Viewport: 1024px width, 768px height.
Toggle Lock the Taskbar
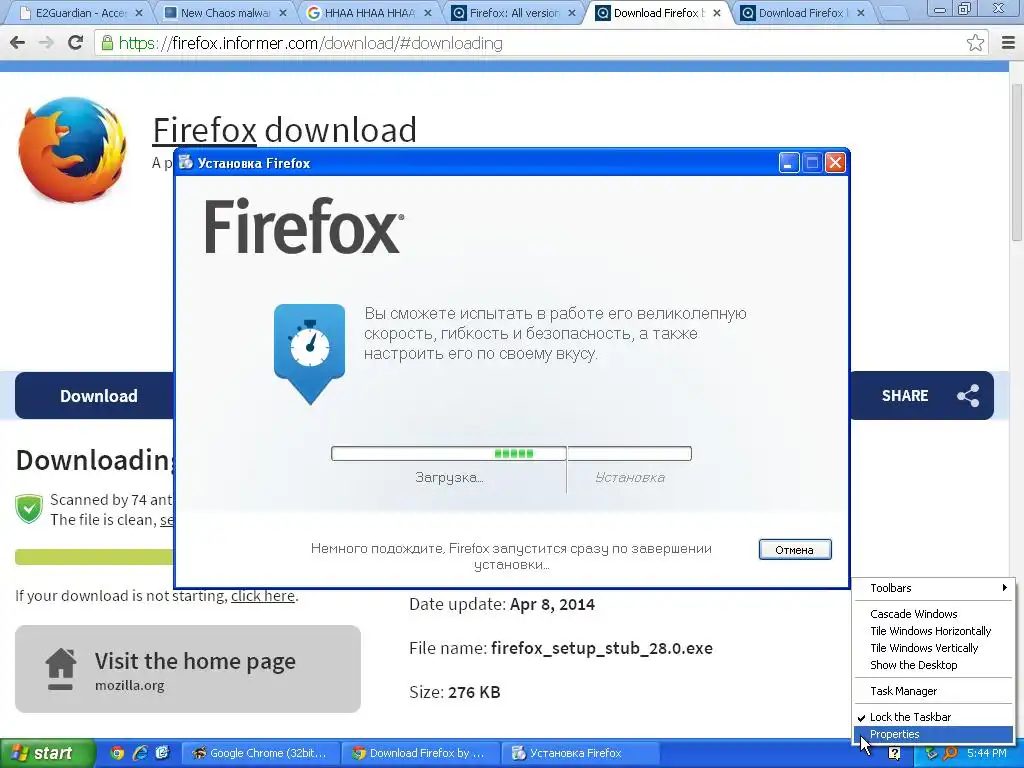coord(935,717)
